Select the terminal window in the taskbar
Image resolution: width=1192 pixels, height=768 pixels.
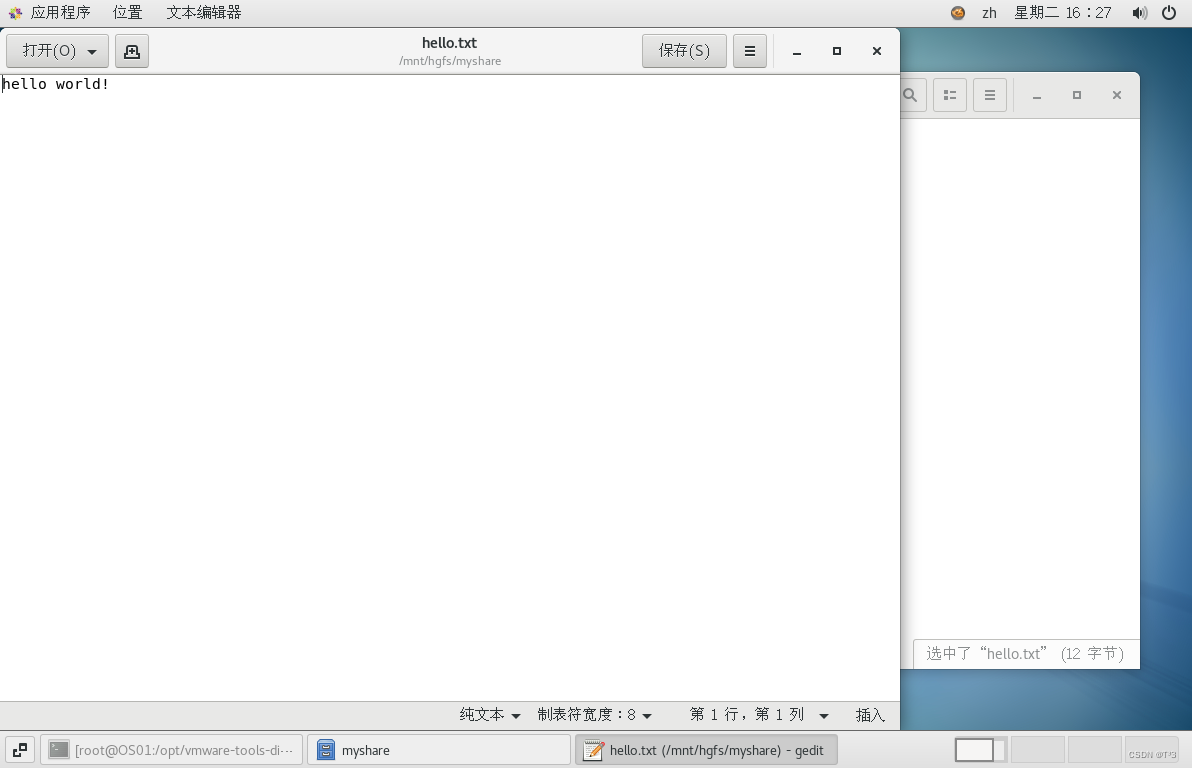tap(172, 749)
